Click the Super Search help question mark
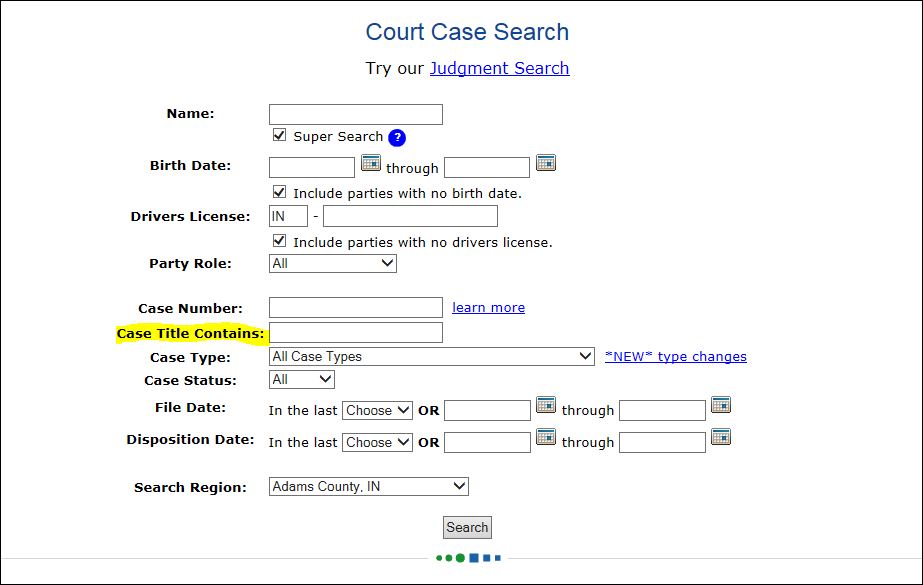Image resolution: width=923 pixels, height=585 pixels. [397, 138]
